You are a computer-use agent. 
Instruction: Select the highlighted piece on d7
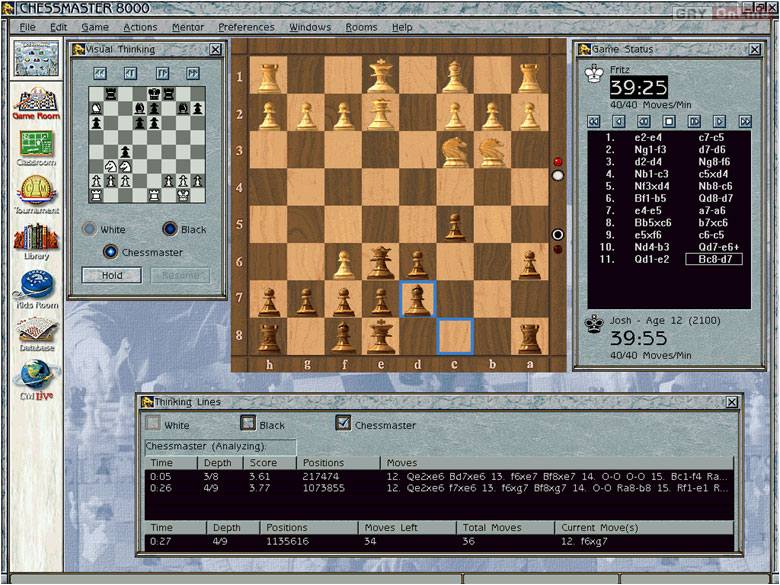coord(418,299)
